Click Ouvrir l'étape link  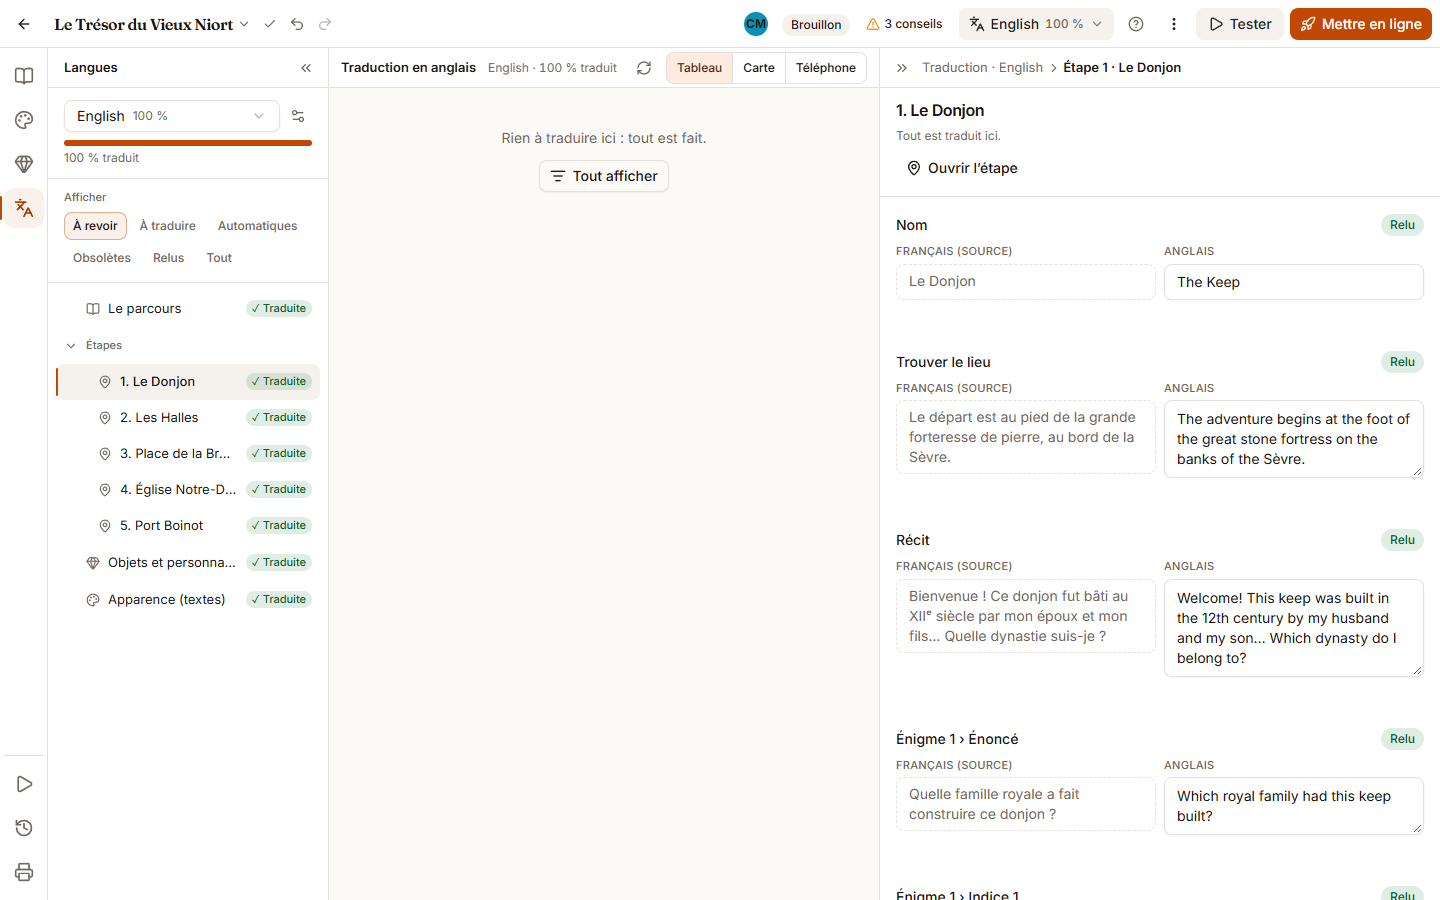[962, 168]
